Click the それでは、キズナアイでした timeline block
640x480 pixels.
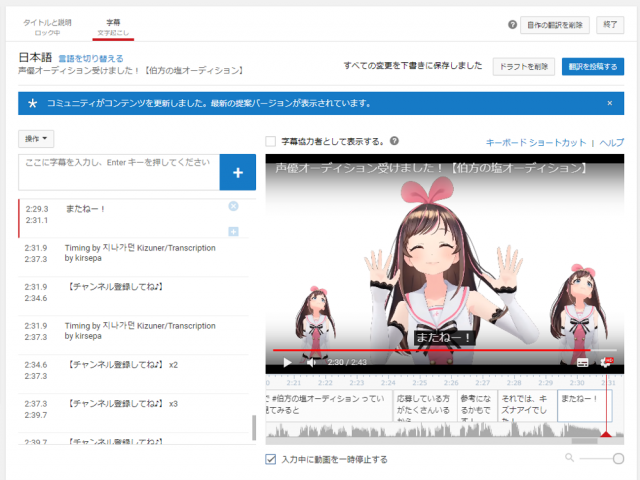point(527,406)
